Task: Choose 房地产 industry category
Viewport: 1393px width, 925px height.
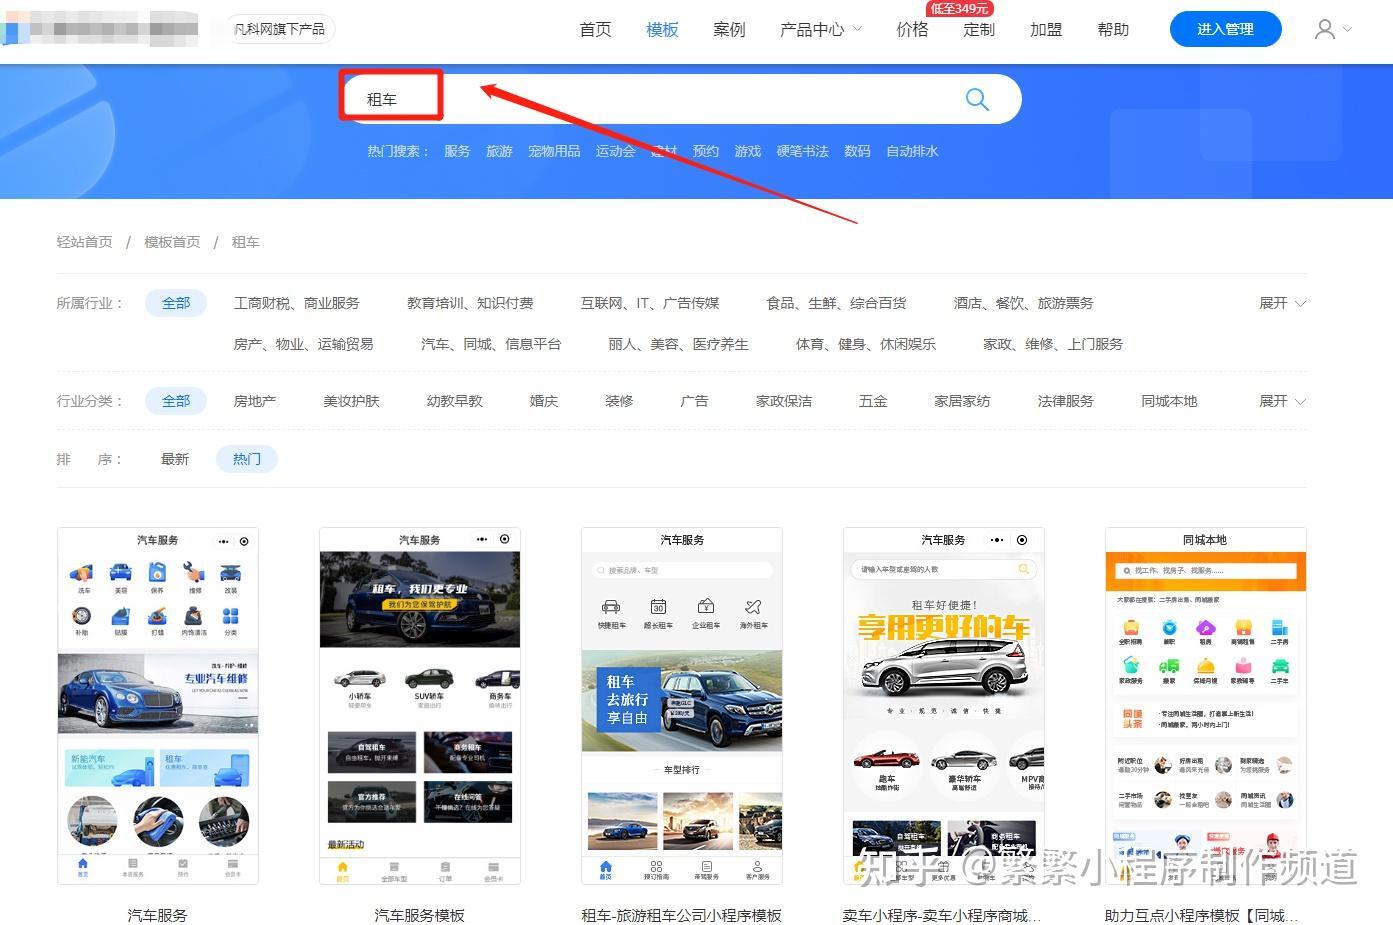Action: click(254, 401)
